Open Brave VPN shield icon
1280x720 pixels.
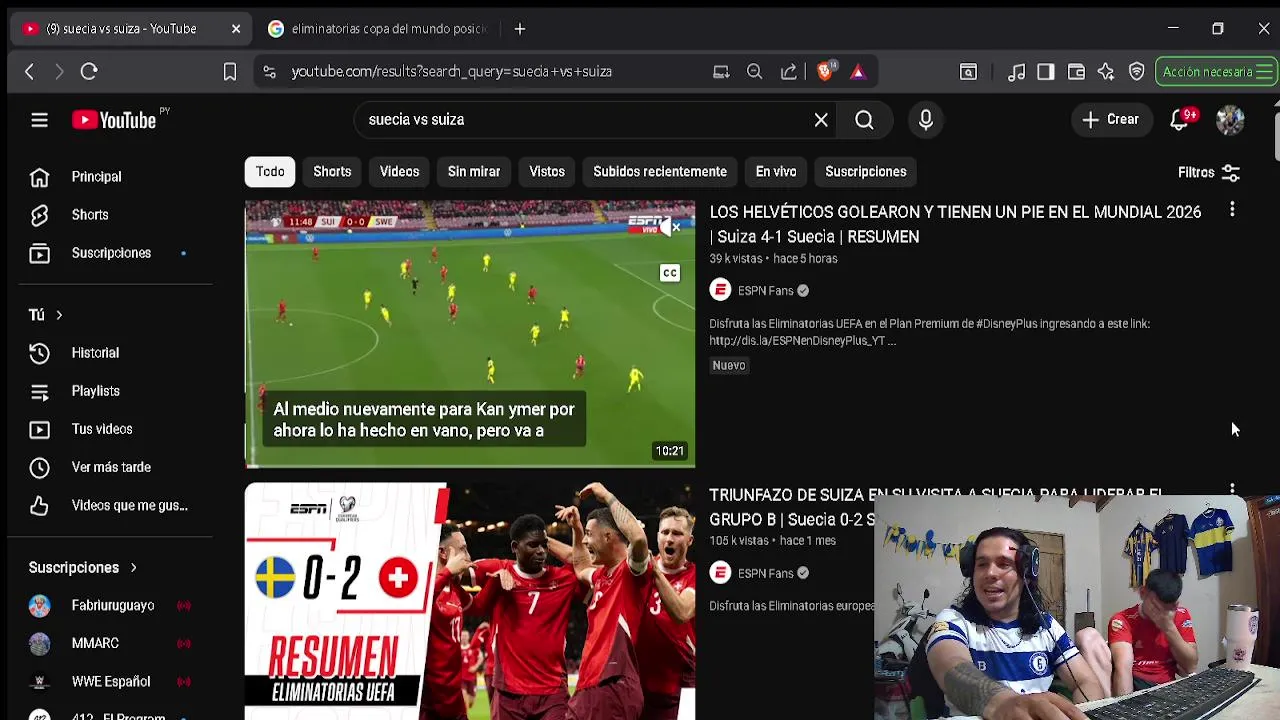coord(1137,72)
